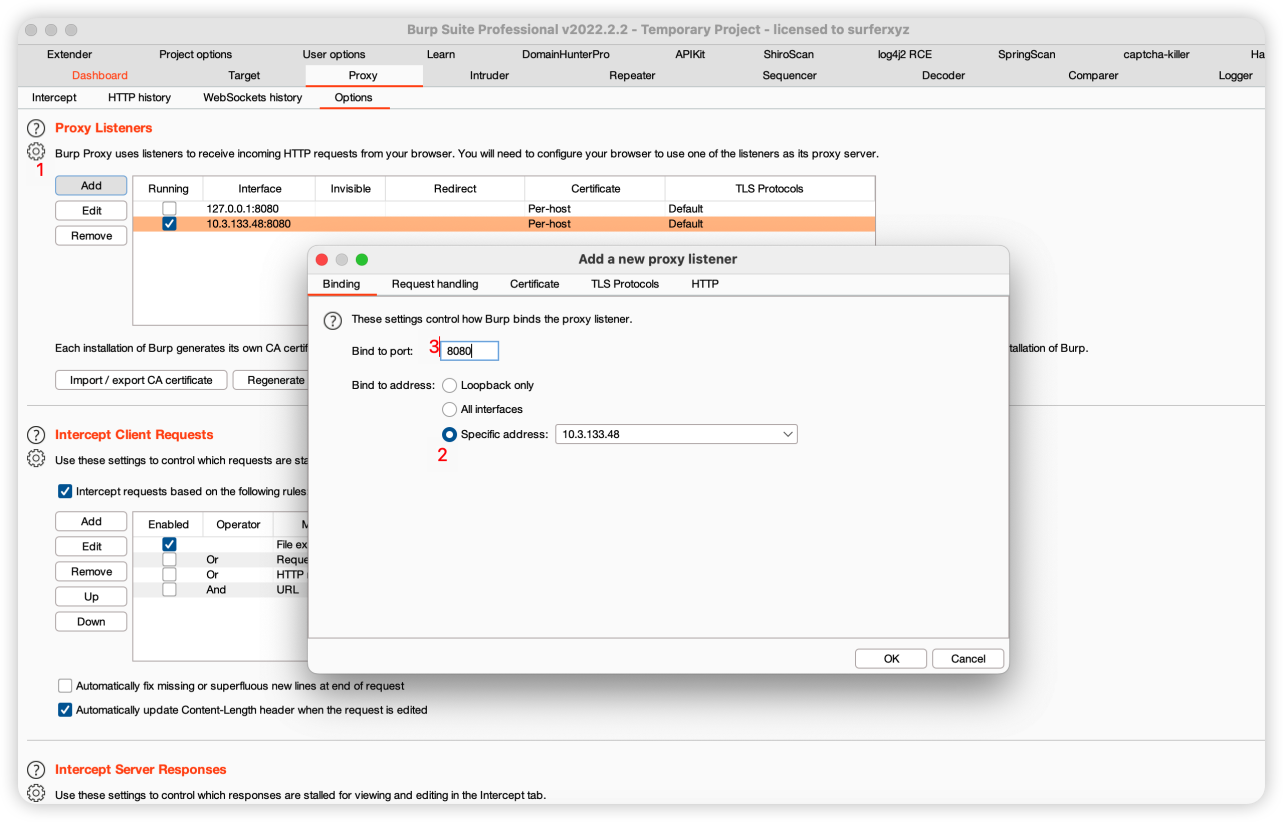Screen dimensions: 1283x822
Task: Open help for Intercept Client Requests
Action: (x=36, y=435)
